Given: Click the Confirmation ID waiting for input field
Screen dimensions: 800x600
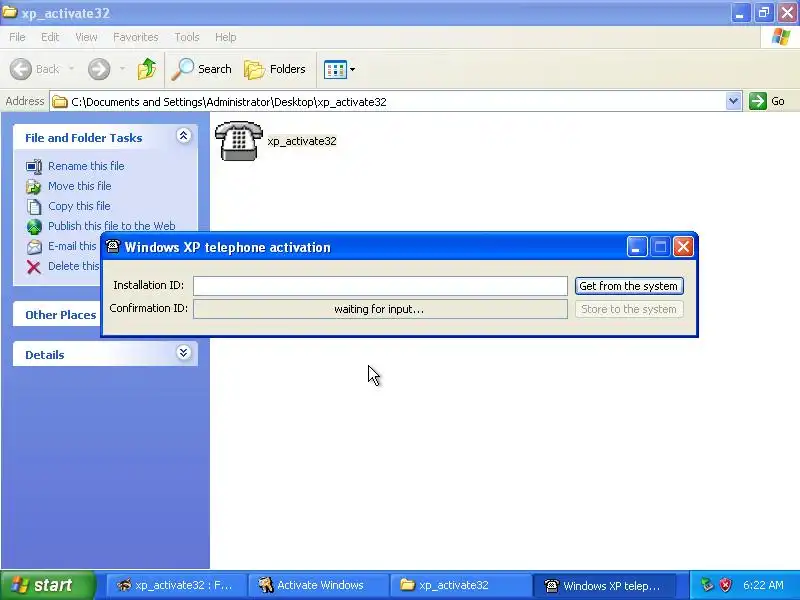Looking at the screenshot, I should (380, 309).
